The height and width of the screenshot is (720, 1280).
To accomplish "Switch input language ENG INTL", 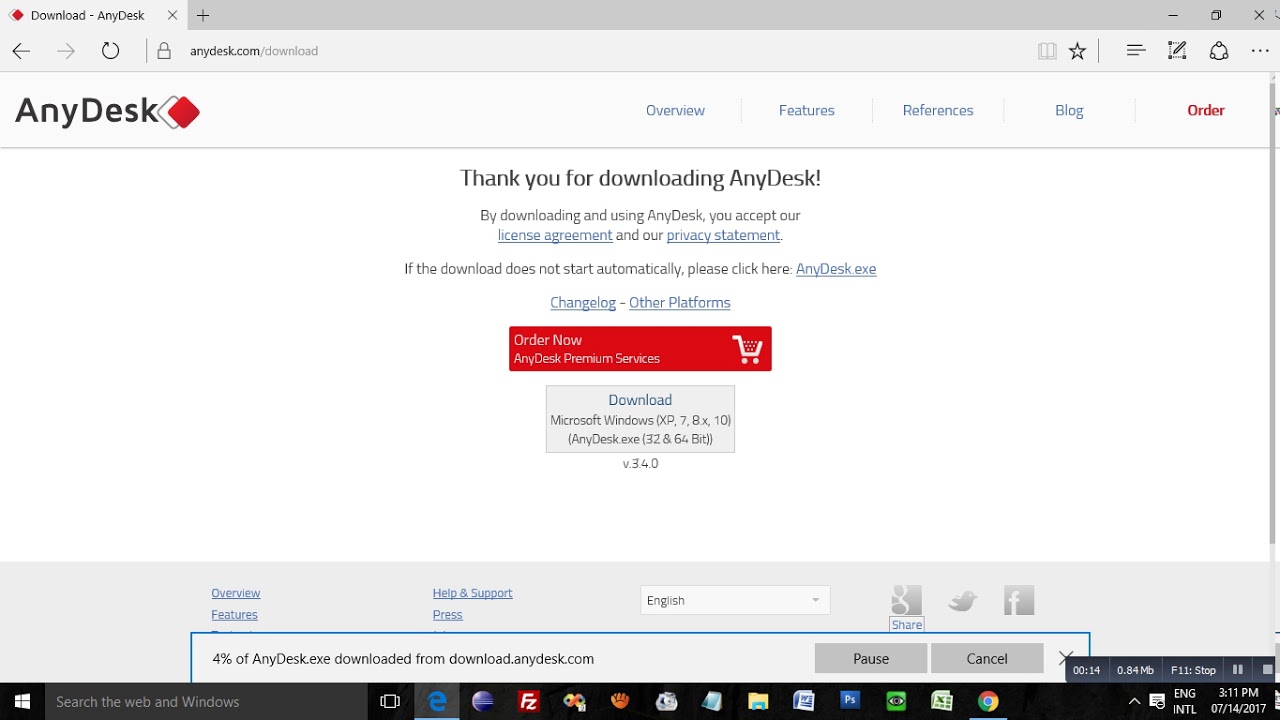I will pyautogui.click(x=1185, y=701).
